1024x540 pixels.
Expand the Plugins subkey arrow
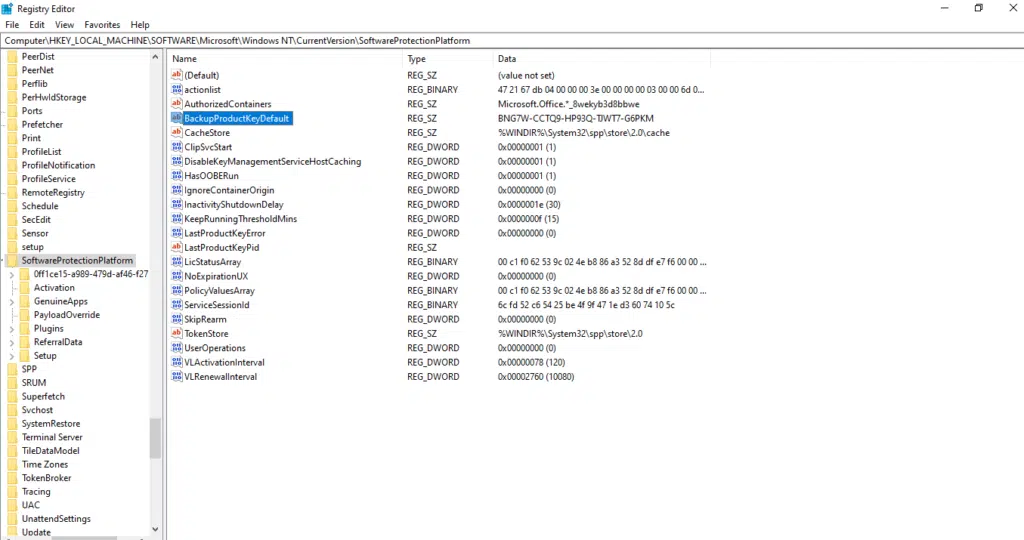pyautogui.click(x=11, y=329)
